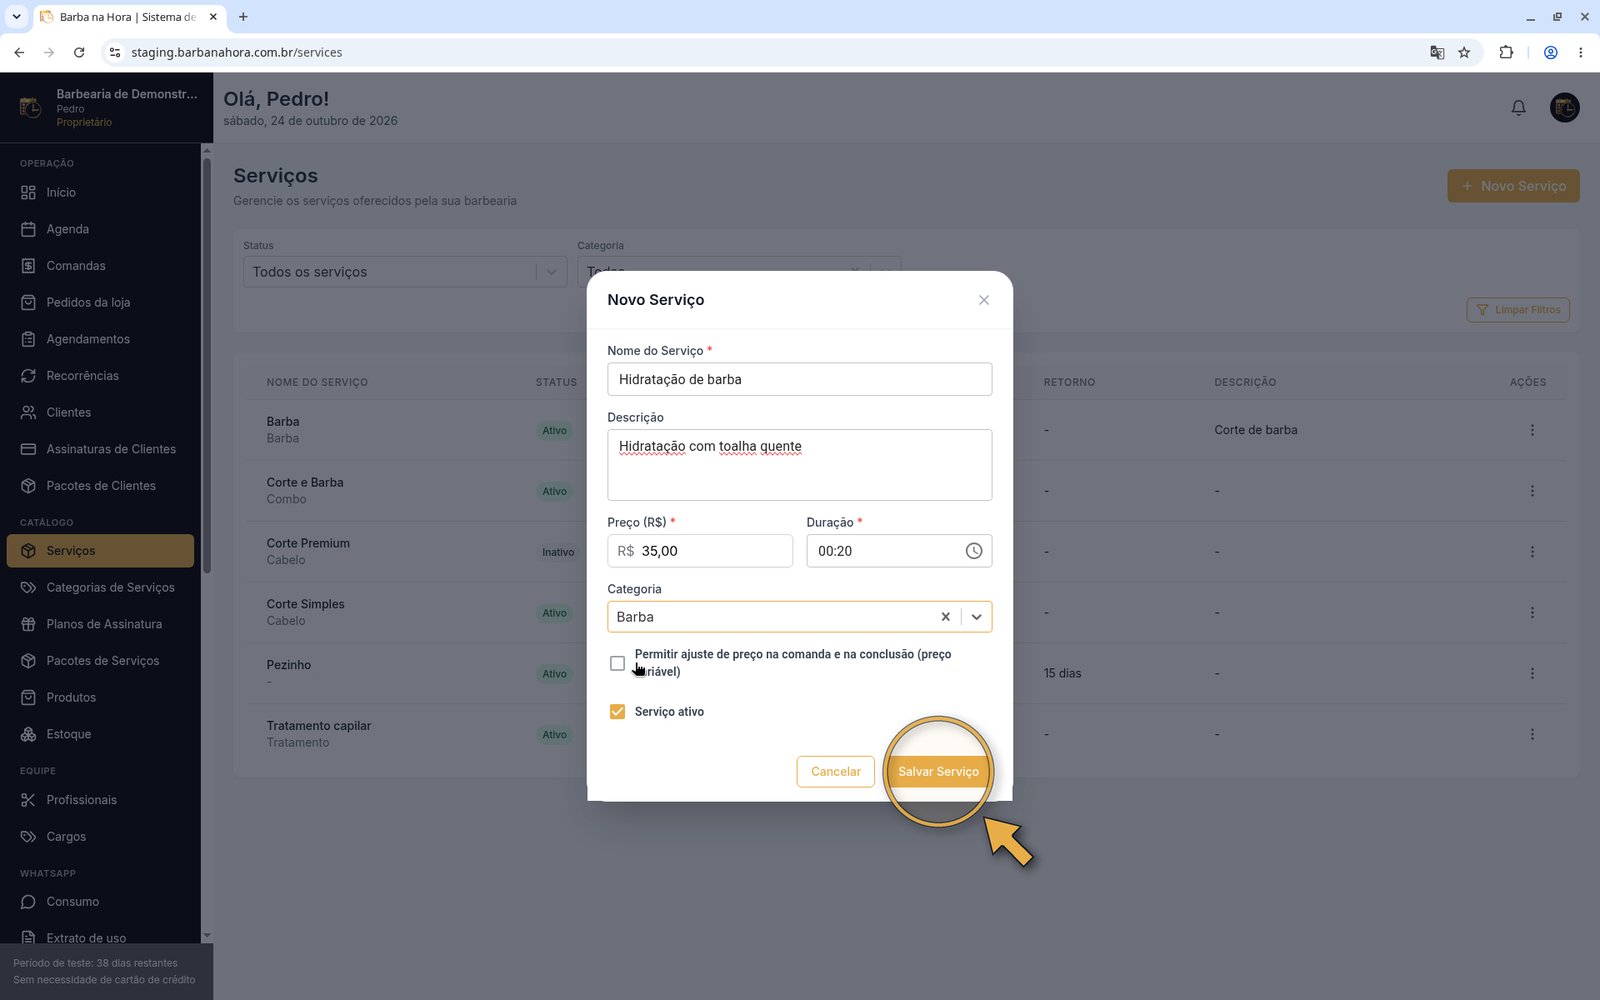The image size is (1600, 1000).
Task: Click Limpar Filtros button
Action: [x=1518, y=310]
